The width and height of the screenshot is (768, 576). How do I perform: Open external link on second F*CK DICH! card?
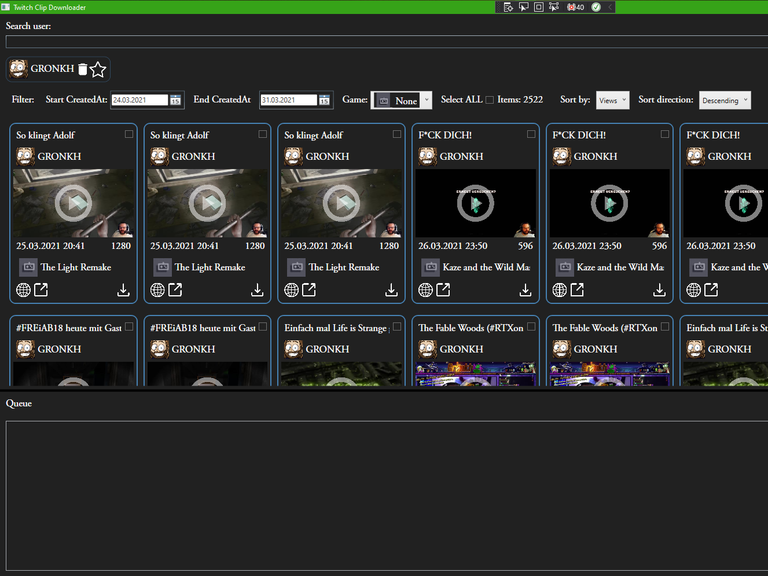[x=577, y=290]
